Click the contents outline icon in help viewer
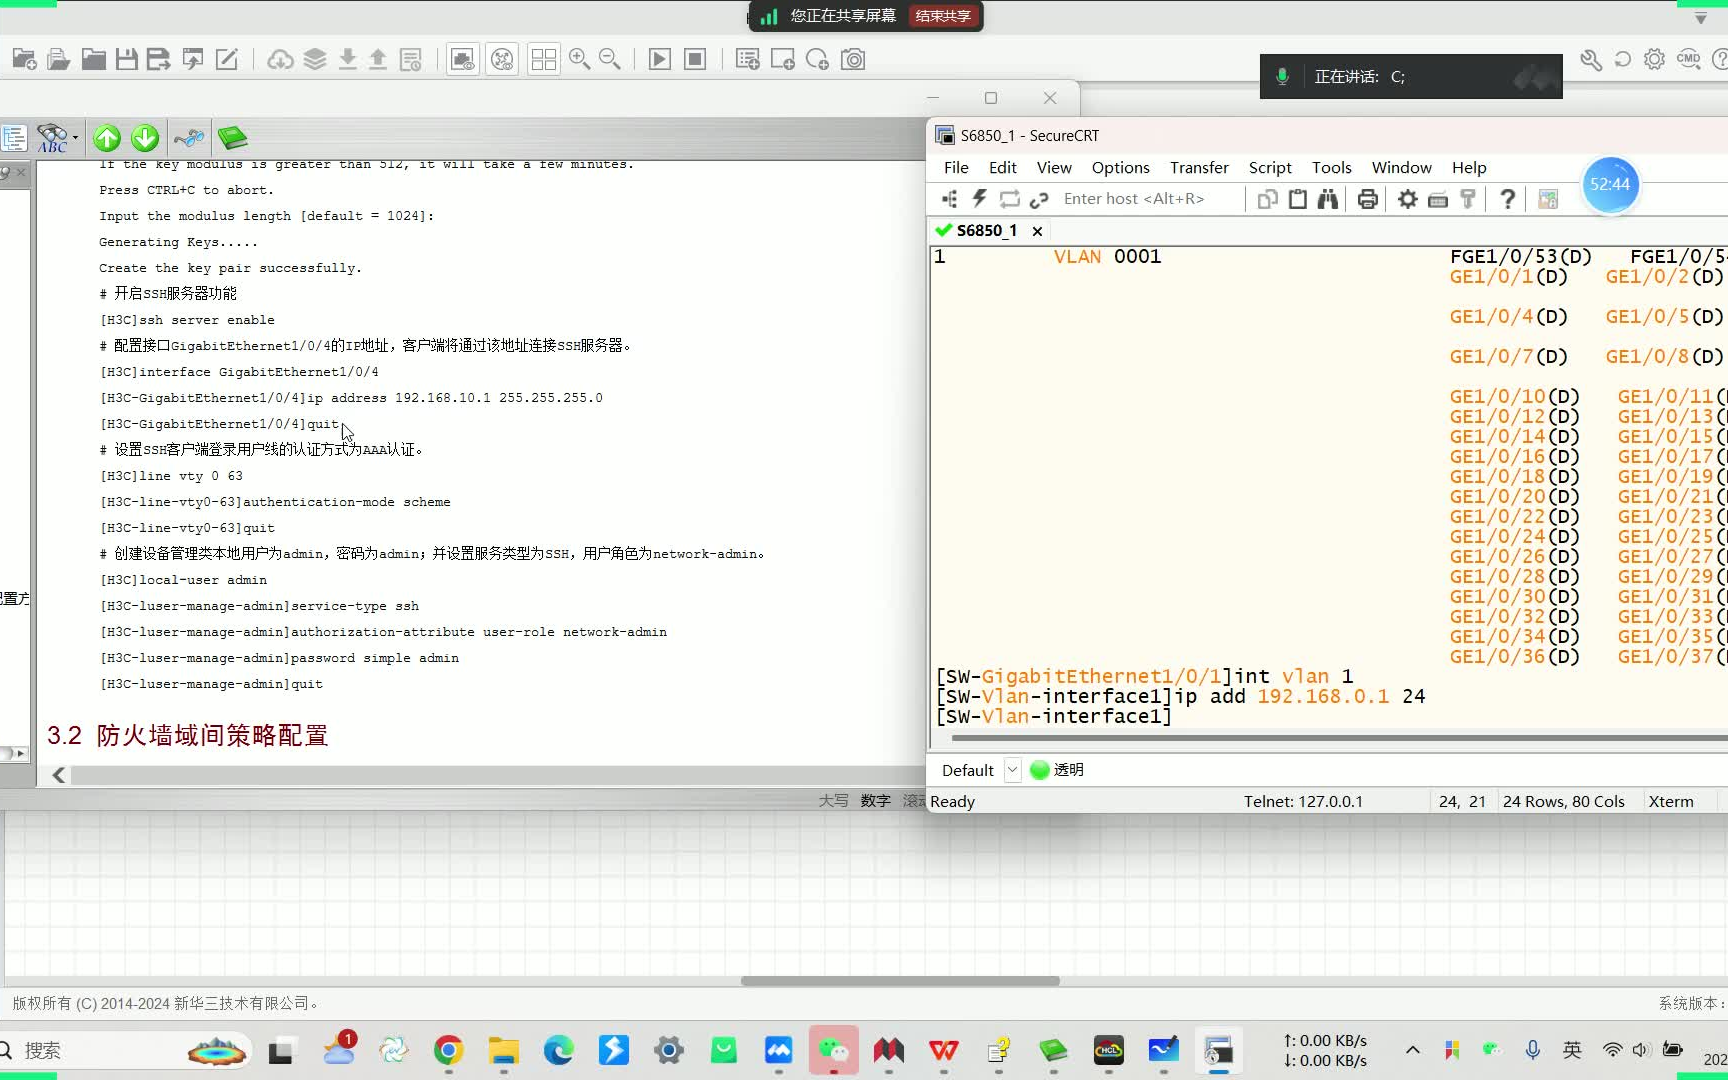Viewport: 1728px width, 1080px height. [14, 138]
